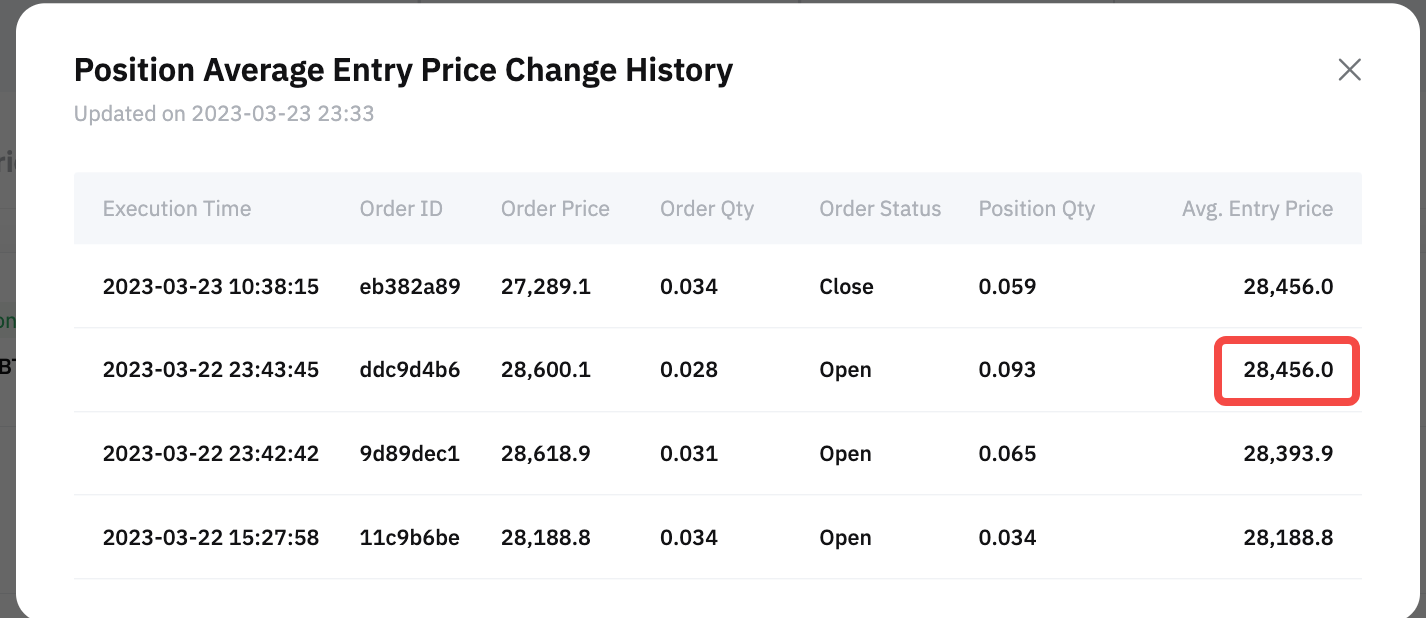Click the highlighted 28,456.0 average entry price
The image size is (1426, 618).
[1288, 371]
